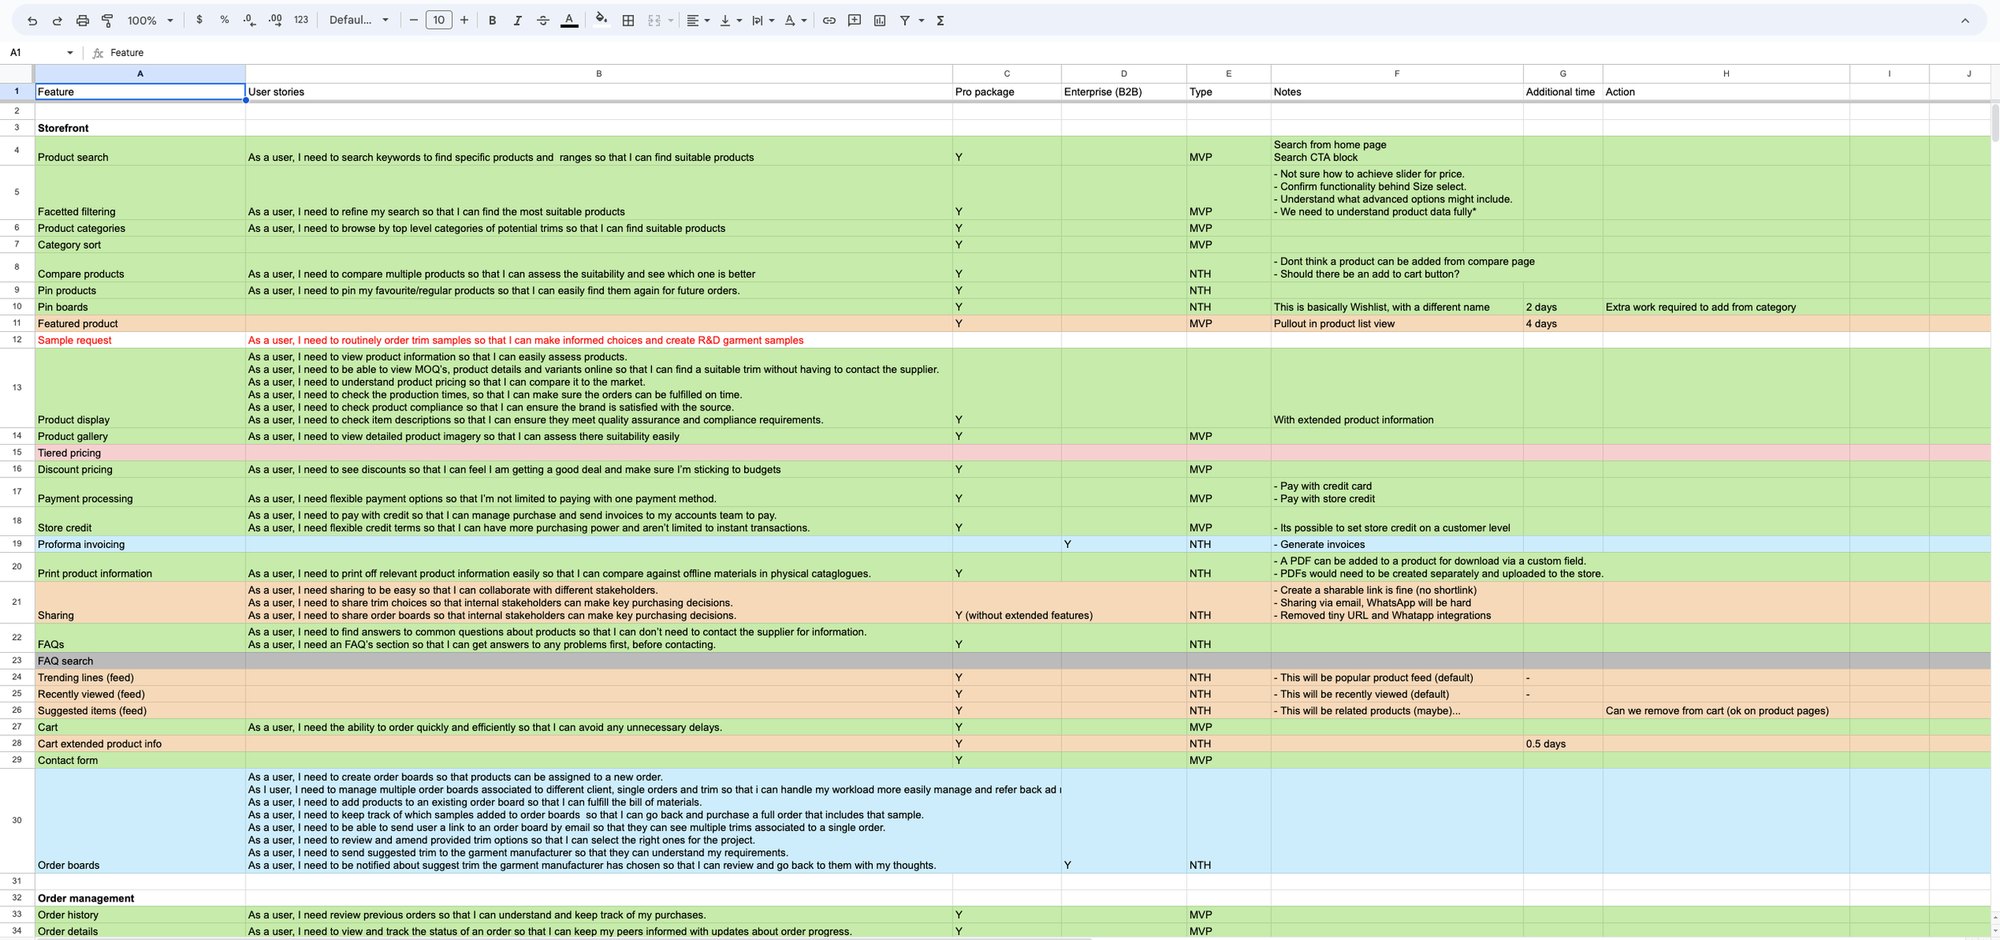Select row 30 header

pyautogui.click(x=17, y=820)
